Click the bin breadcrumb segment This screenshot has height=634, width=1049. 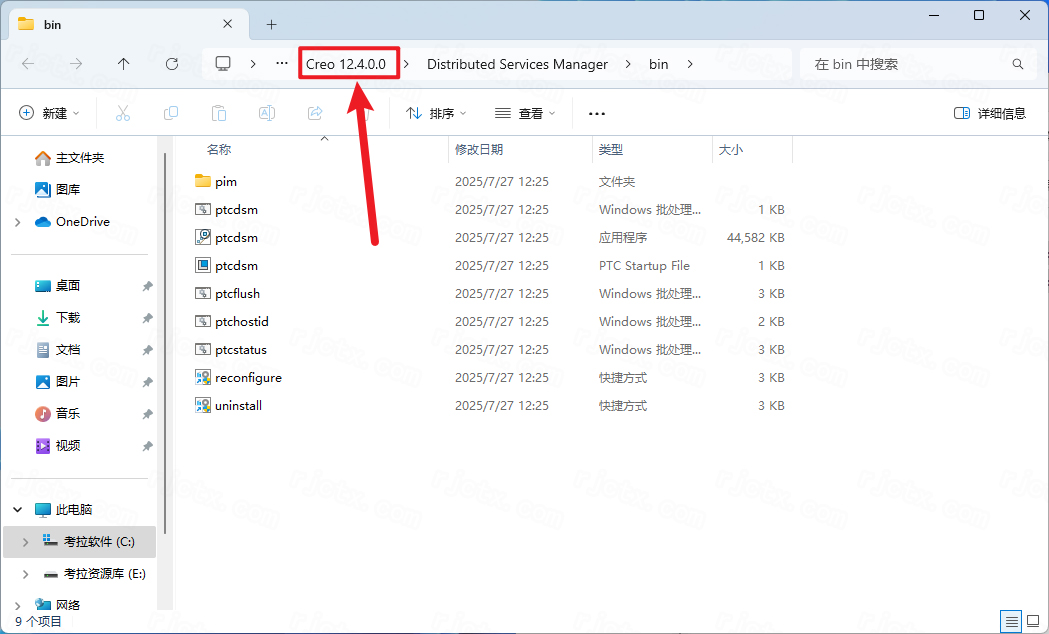(x=658, y=64)
